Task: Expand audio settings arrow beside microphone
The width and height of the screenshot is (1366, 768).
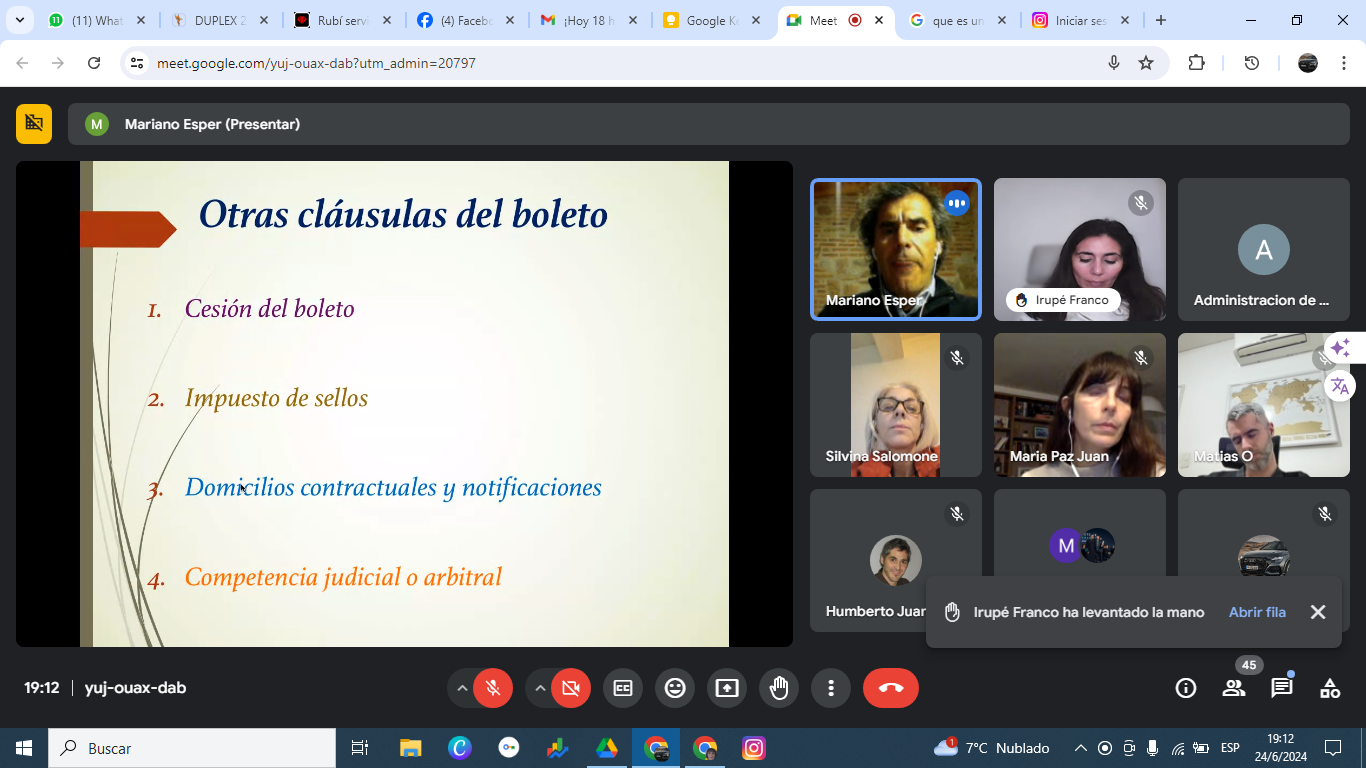Action: pos(462,688)
